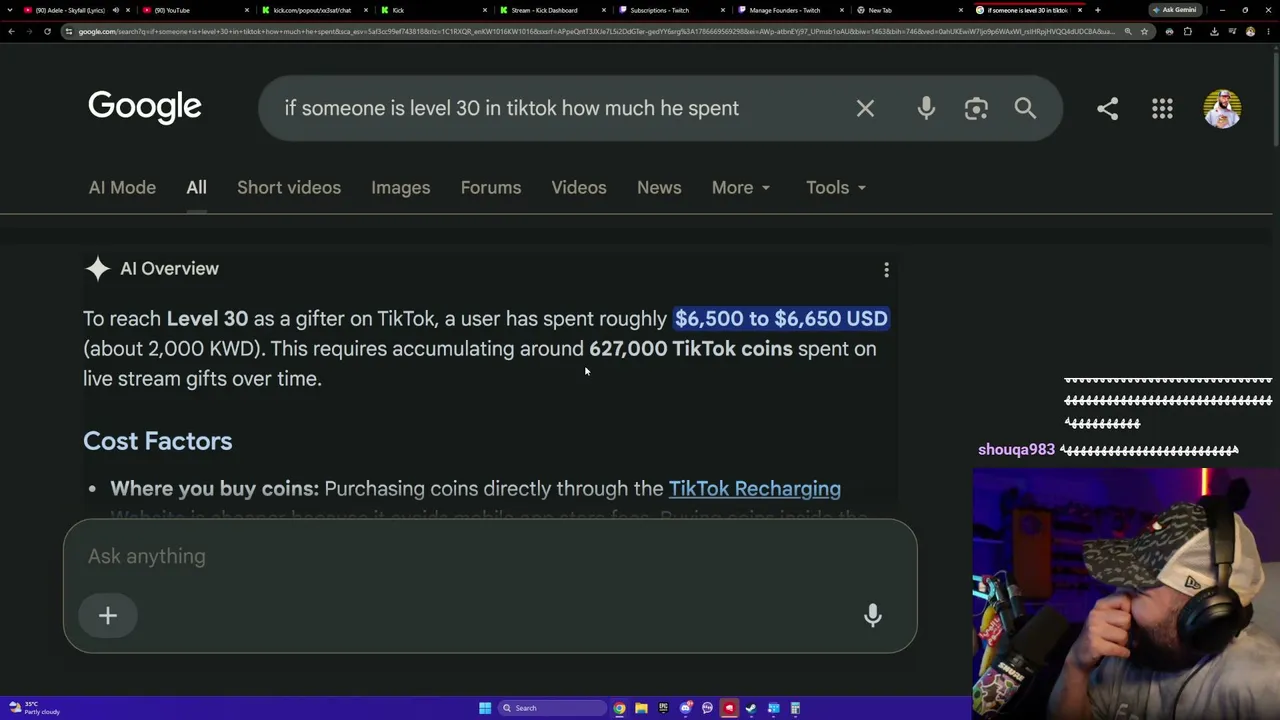Expand the More search filters dropdown
The height and width of the screenshot is (720, 1280).
point(741,188)
